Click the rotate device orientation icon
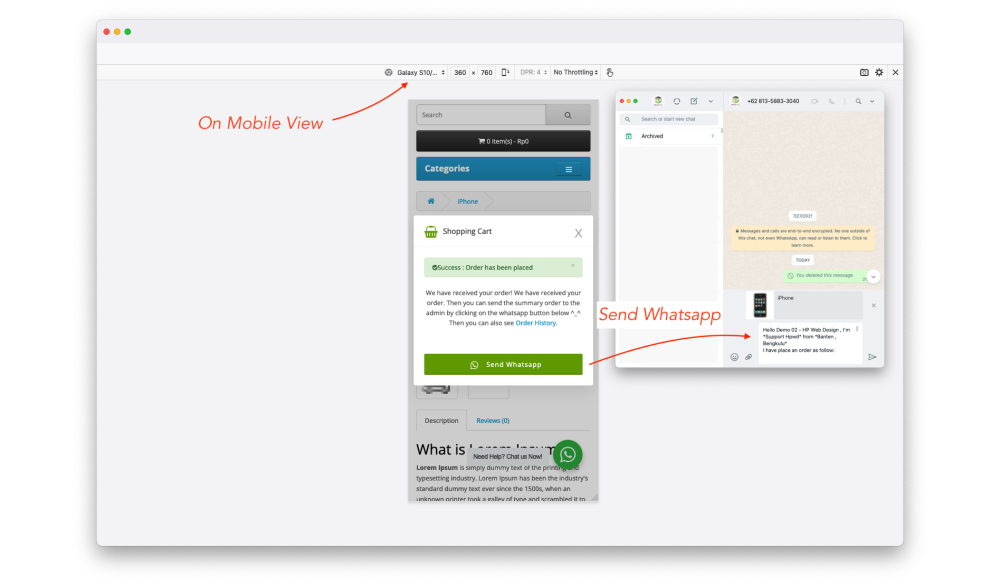Image resolution: width=1000 pixels, height=585 pixels. [506, 72]
